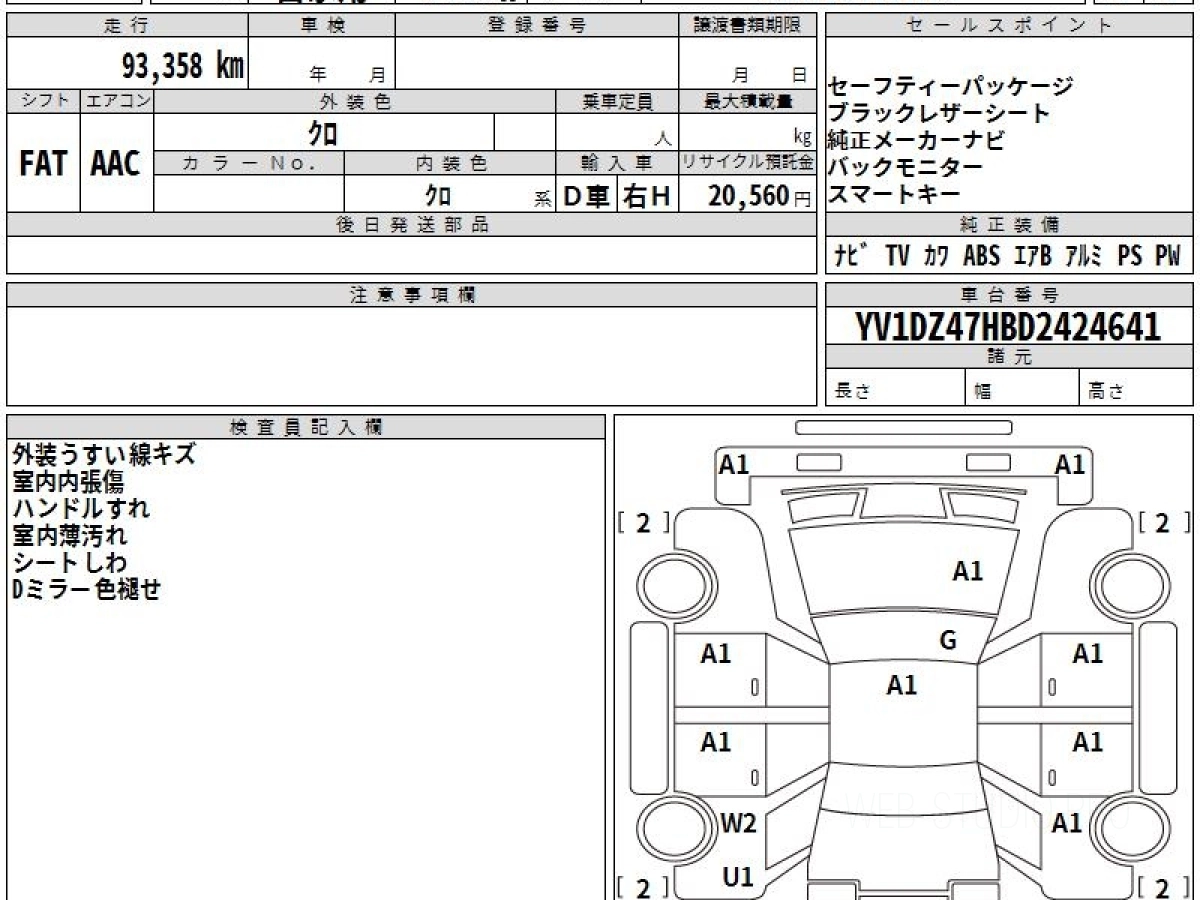The width and height of the screenshot is (1200, 900).
Task: Click the FAT shift value
Action: pos(43,163)
